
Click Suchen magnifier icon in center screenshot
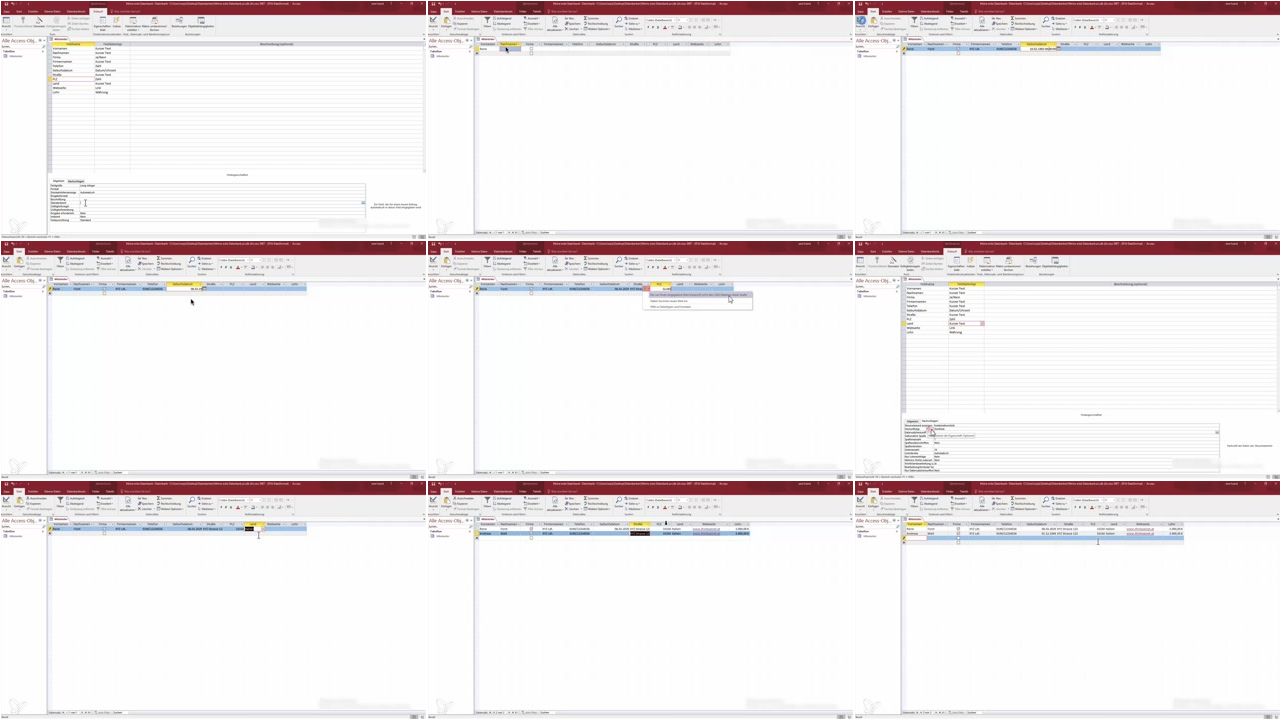(618, 262)
